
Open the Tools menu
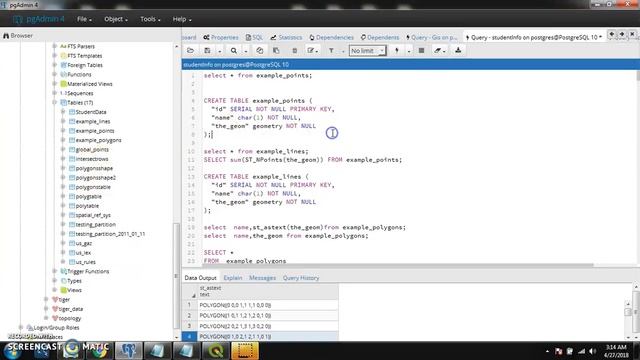[x=150, y=19]
